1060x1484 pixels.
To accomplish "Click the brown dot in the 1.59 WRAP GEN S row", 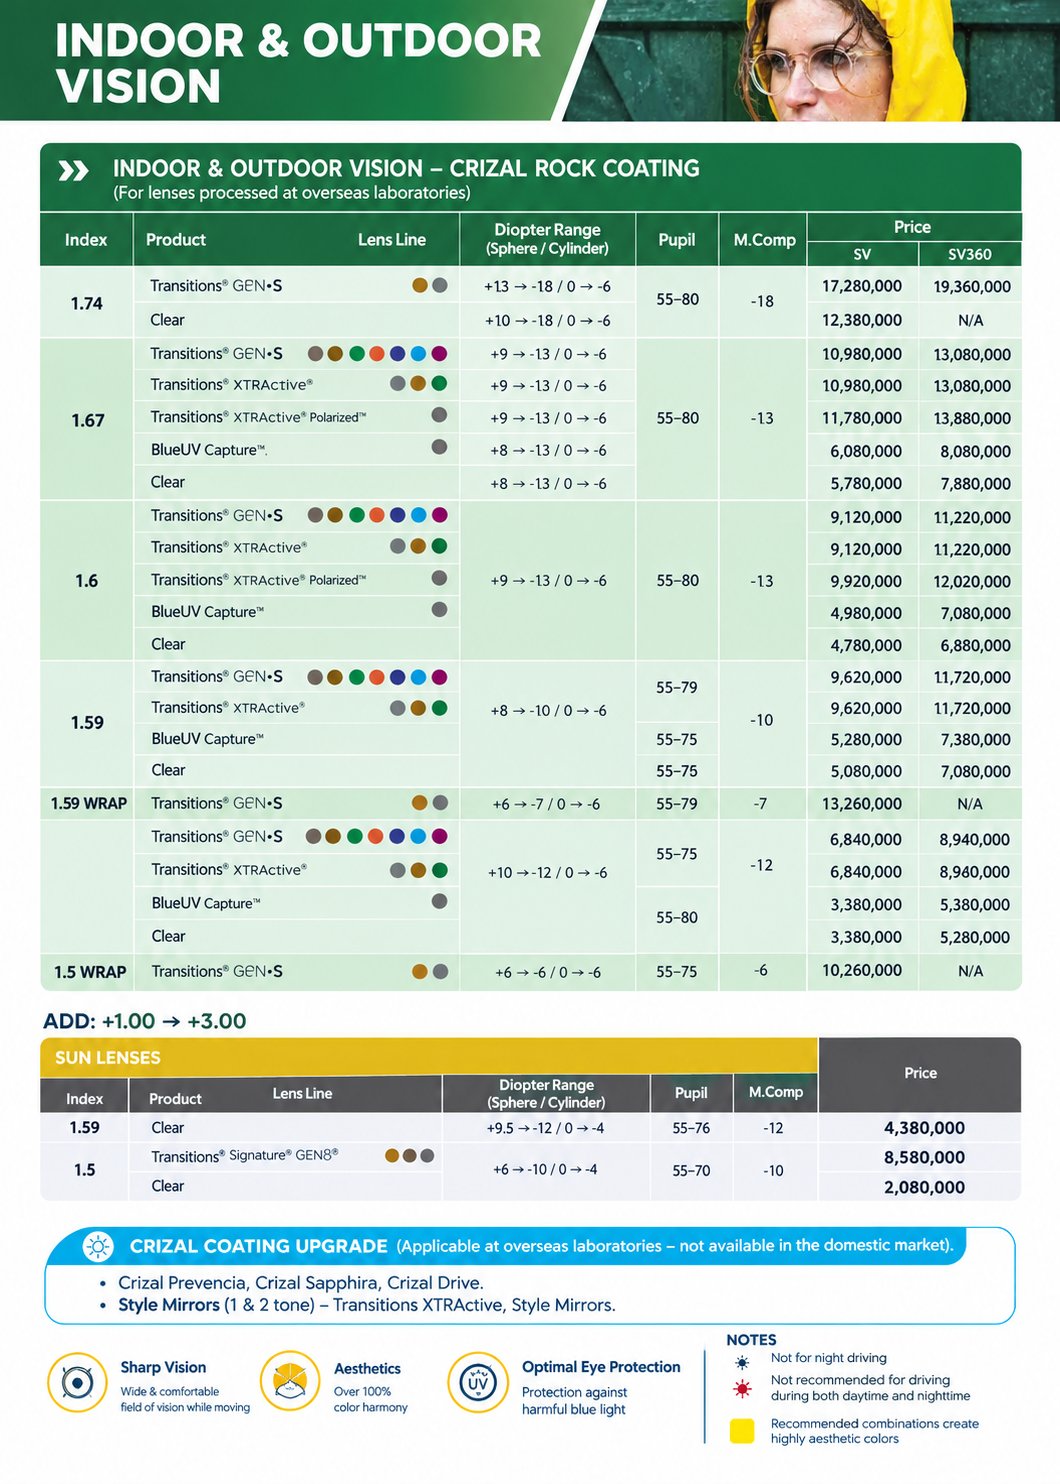I will click(420, 803).
